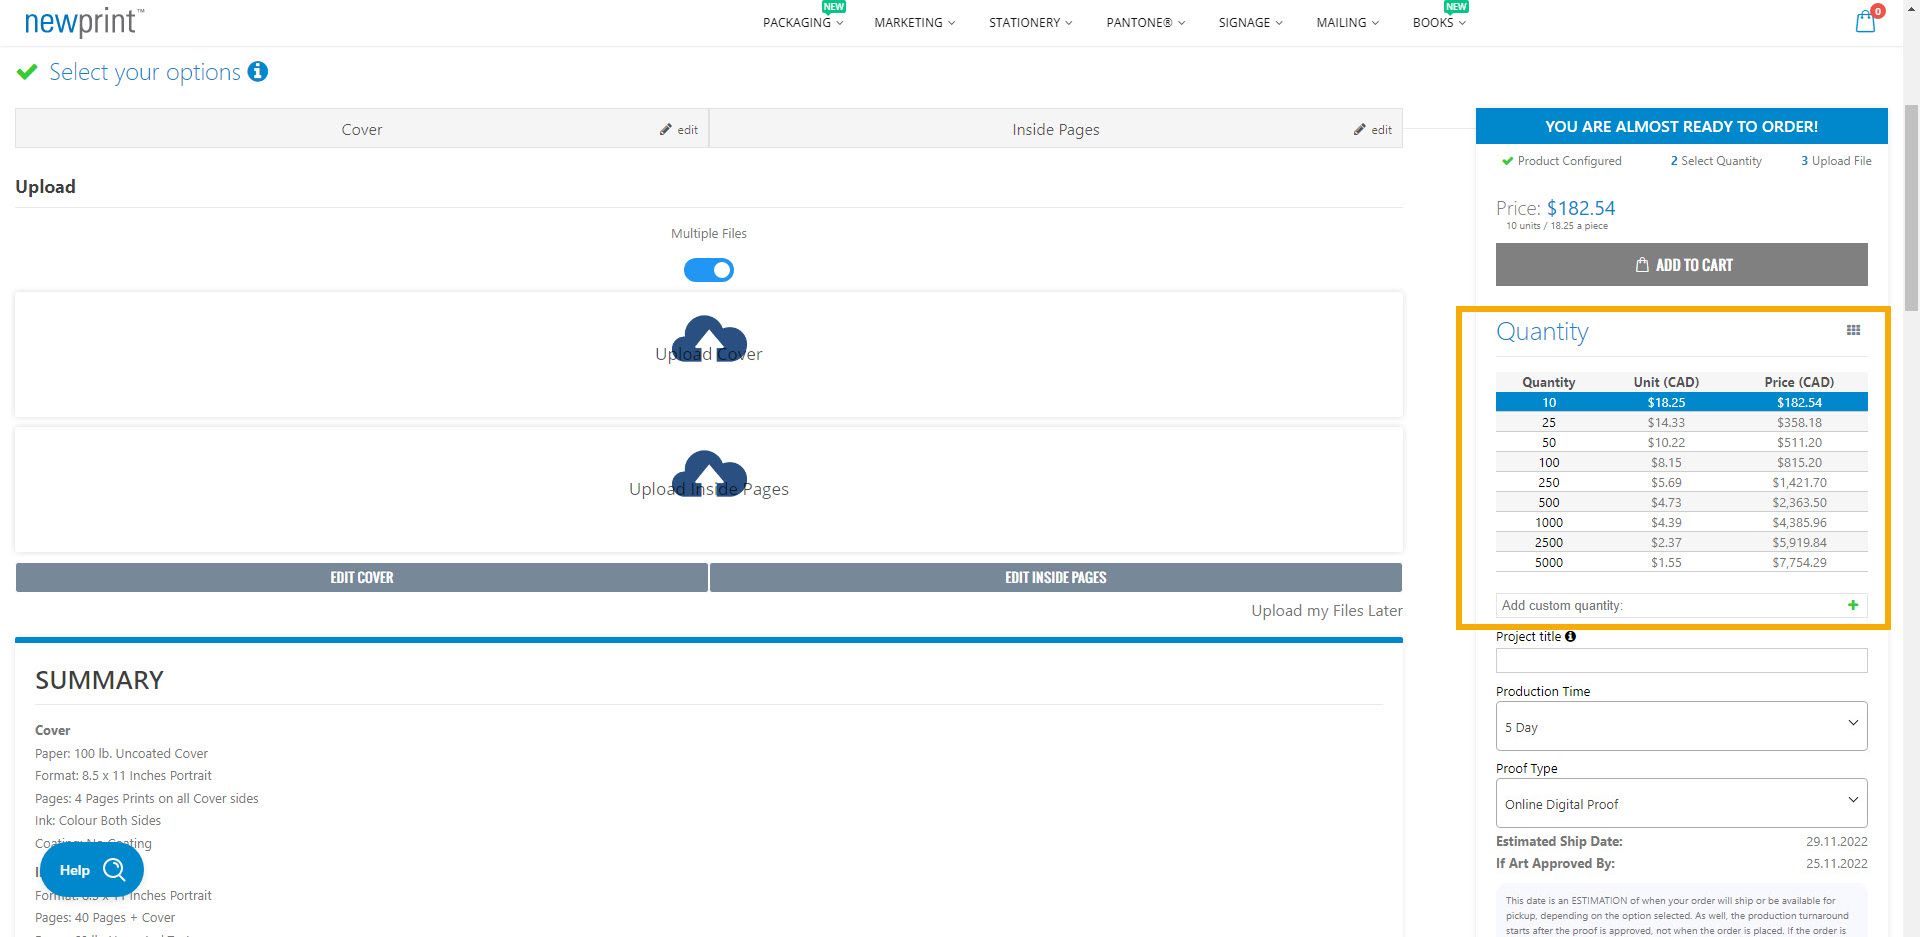This screenshot has height=937, width=1920.
Task: Click the pencil edit icon for Inside Pages
Action: click(1360, 130)
